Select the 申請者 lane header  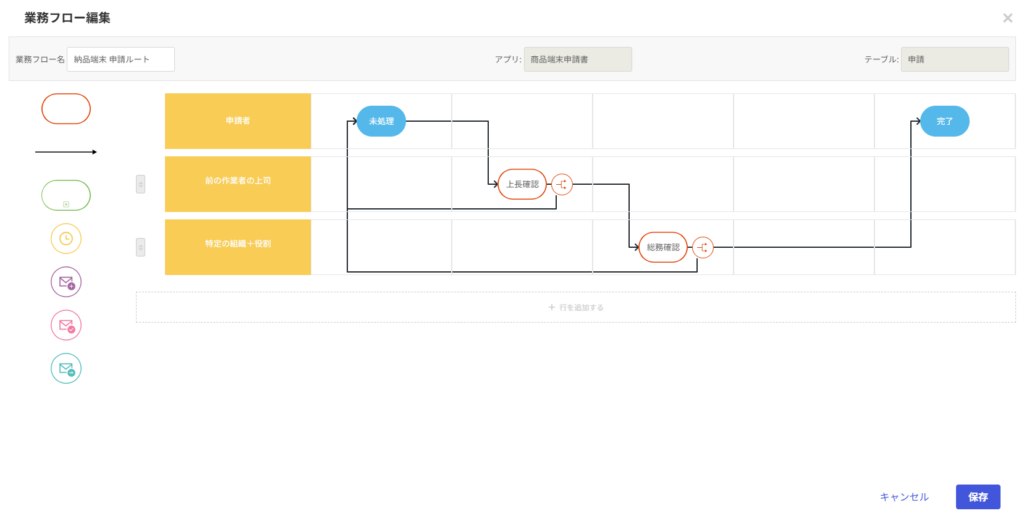[238, 121]
